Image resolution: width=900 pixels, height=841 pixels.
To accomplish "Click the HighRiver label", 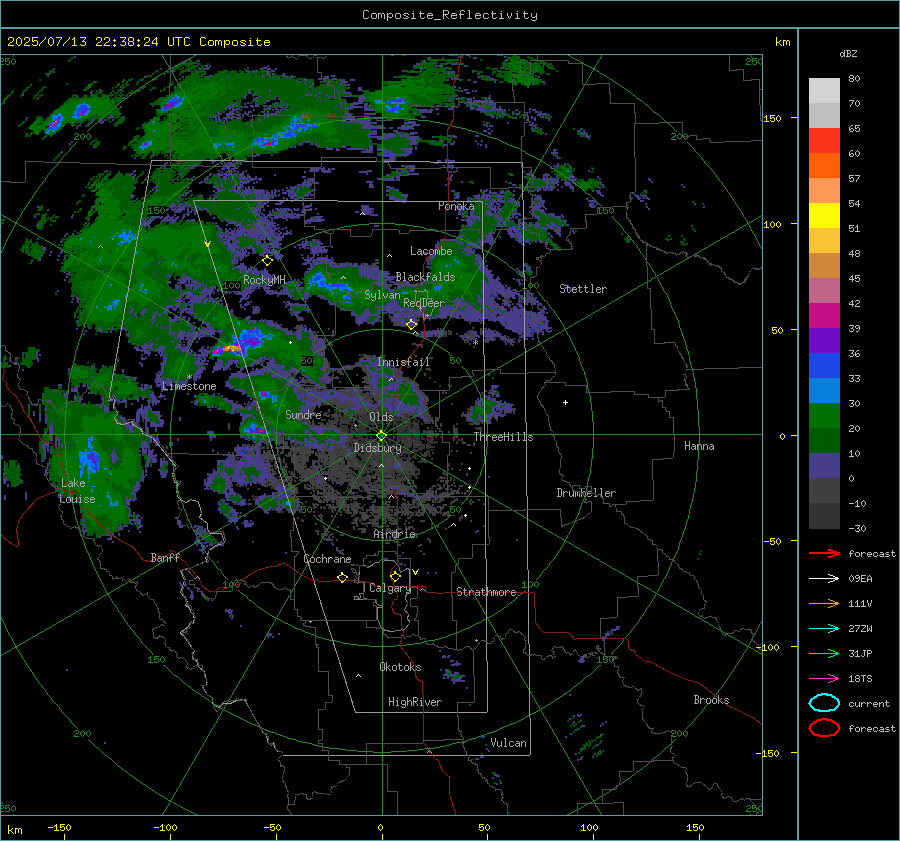I will point(415,702).
